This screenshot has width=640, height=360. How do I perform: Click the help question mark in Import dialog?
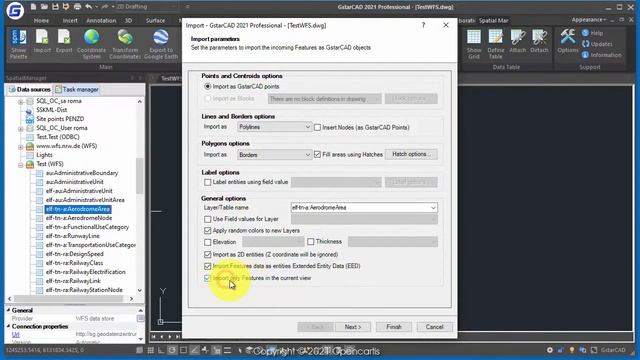point(423,25)
